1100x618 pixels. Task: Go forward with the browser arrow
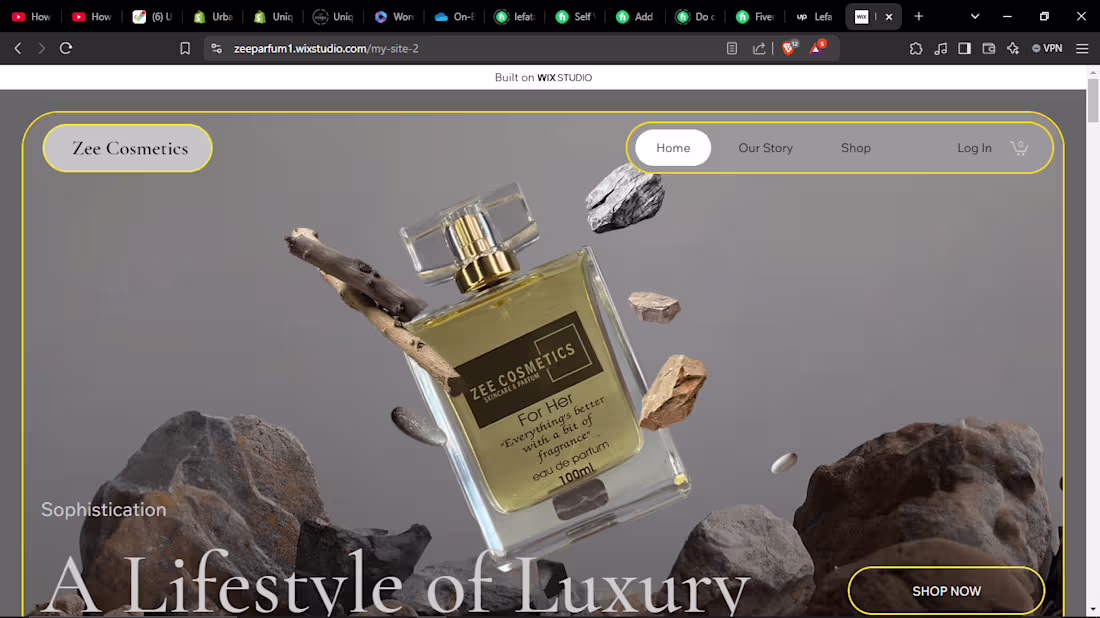click(41, 48)
